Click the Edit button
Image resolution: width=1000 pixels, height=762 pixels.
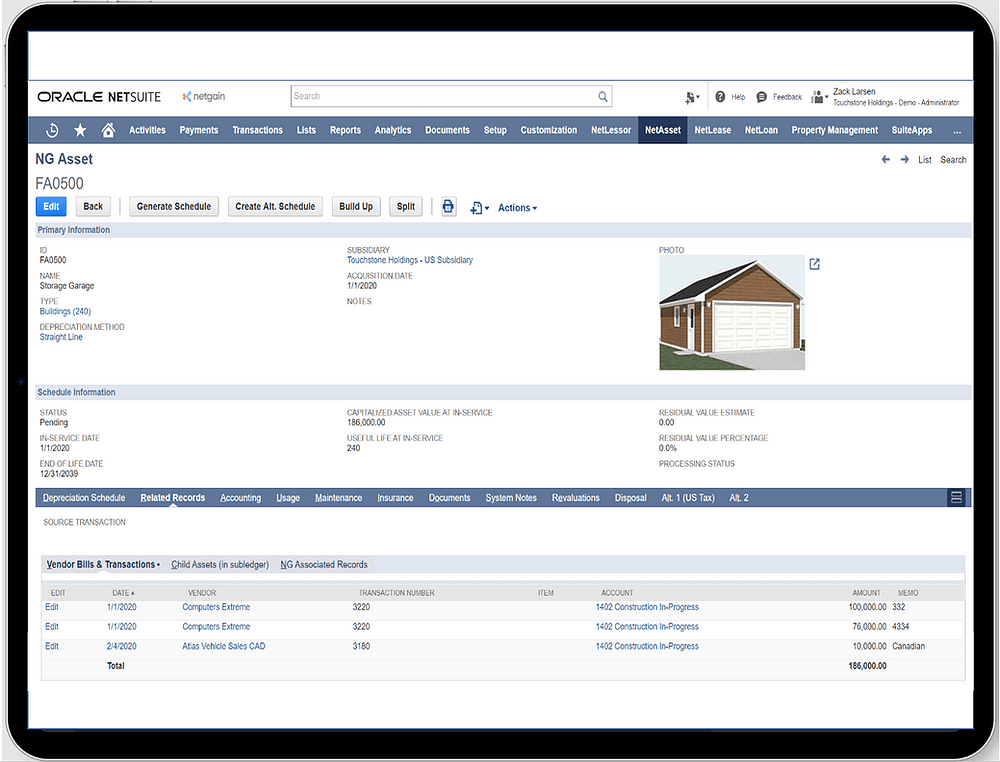pyautogui.click(x=51, y=207)
